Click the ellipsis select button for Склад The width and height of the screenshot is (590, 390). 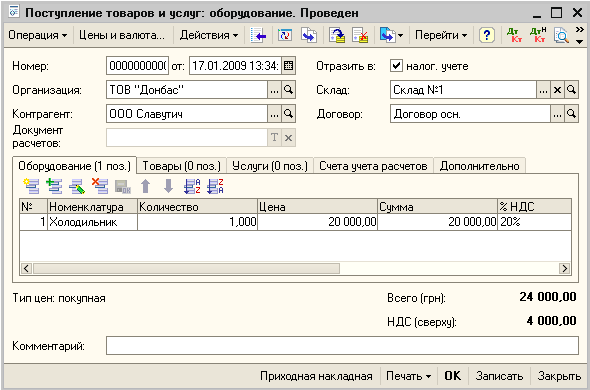[x=543, y=90]
